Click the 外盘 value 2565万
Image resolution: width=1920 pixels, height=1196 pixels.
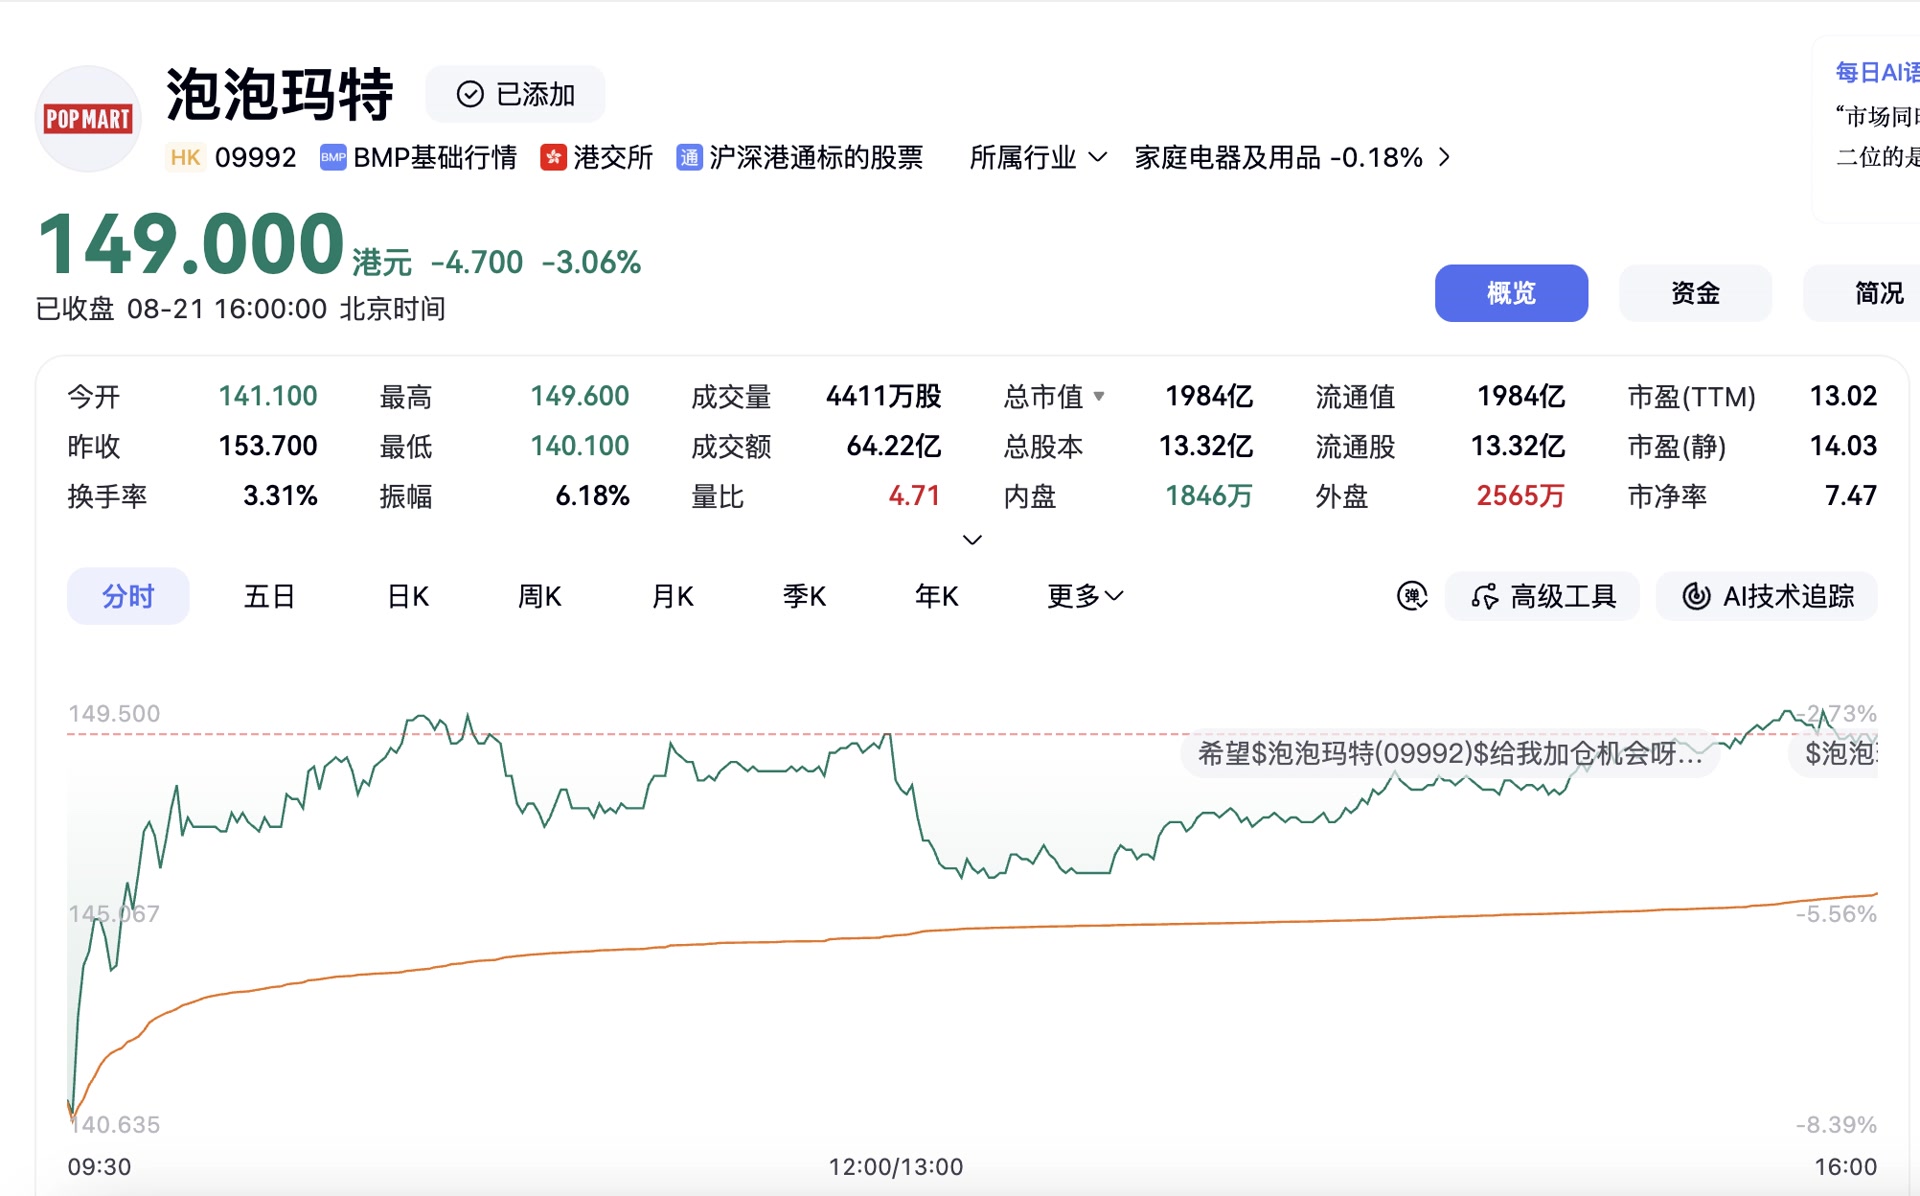pos(1521,496)
